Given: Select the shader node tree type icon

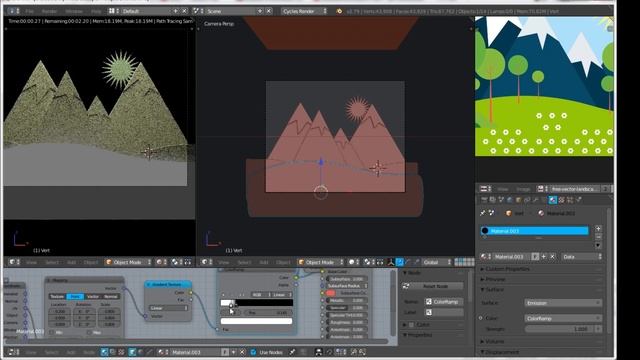Looking at the screenshot, I should pos(104,352).
